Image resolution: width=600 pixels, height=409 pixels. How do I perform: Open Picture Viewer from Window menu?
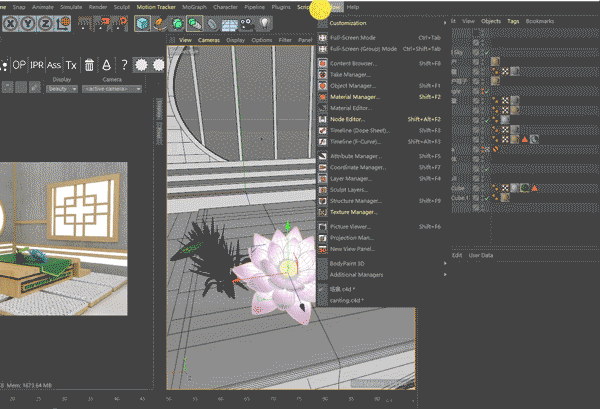[380, 226]
